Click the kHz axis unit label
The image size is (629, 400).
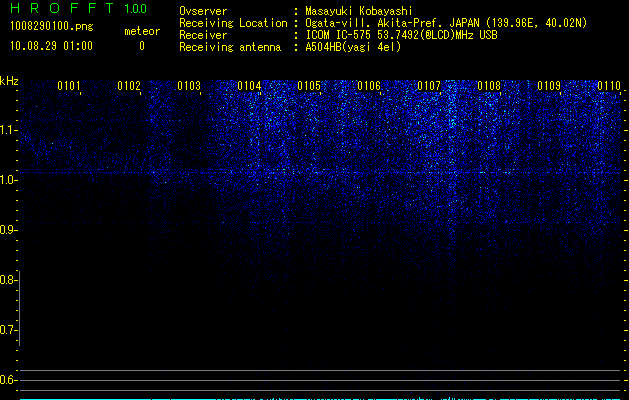click(x=9, y=81)
